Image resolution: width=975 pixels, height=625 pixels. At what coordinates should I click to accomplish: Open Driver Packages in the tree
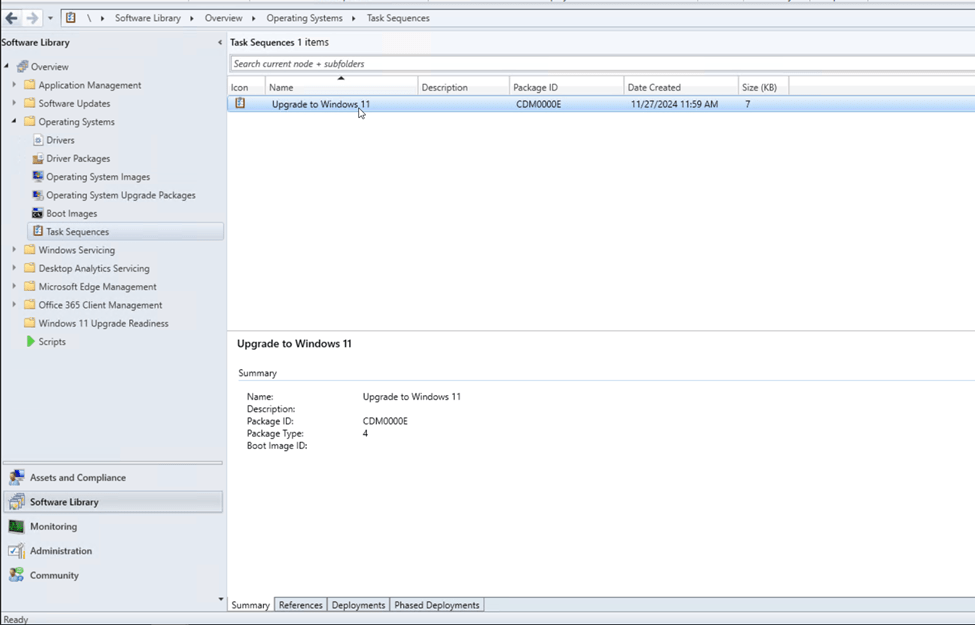pos(78,159)
